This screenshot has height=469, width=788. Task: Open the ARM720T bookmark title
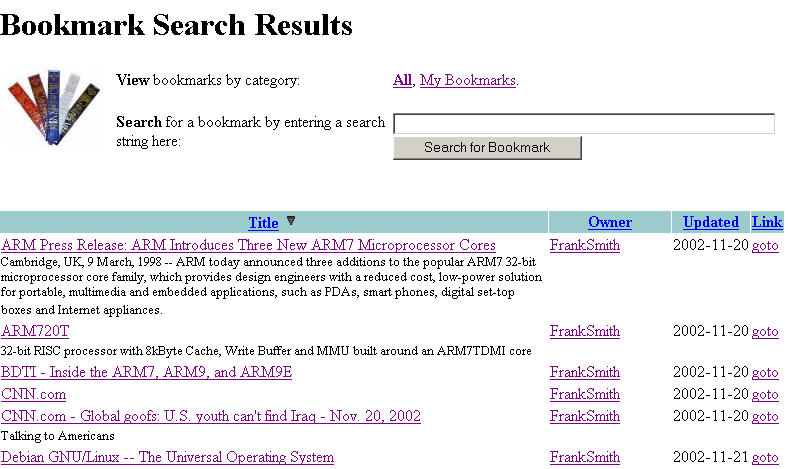[x=35, y=331]
